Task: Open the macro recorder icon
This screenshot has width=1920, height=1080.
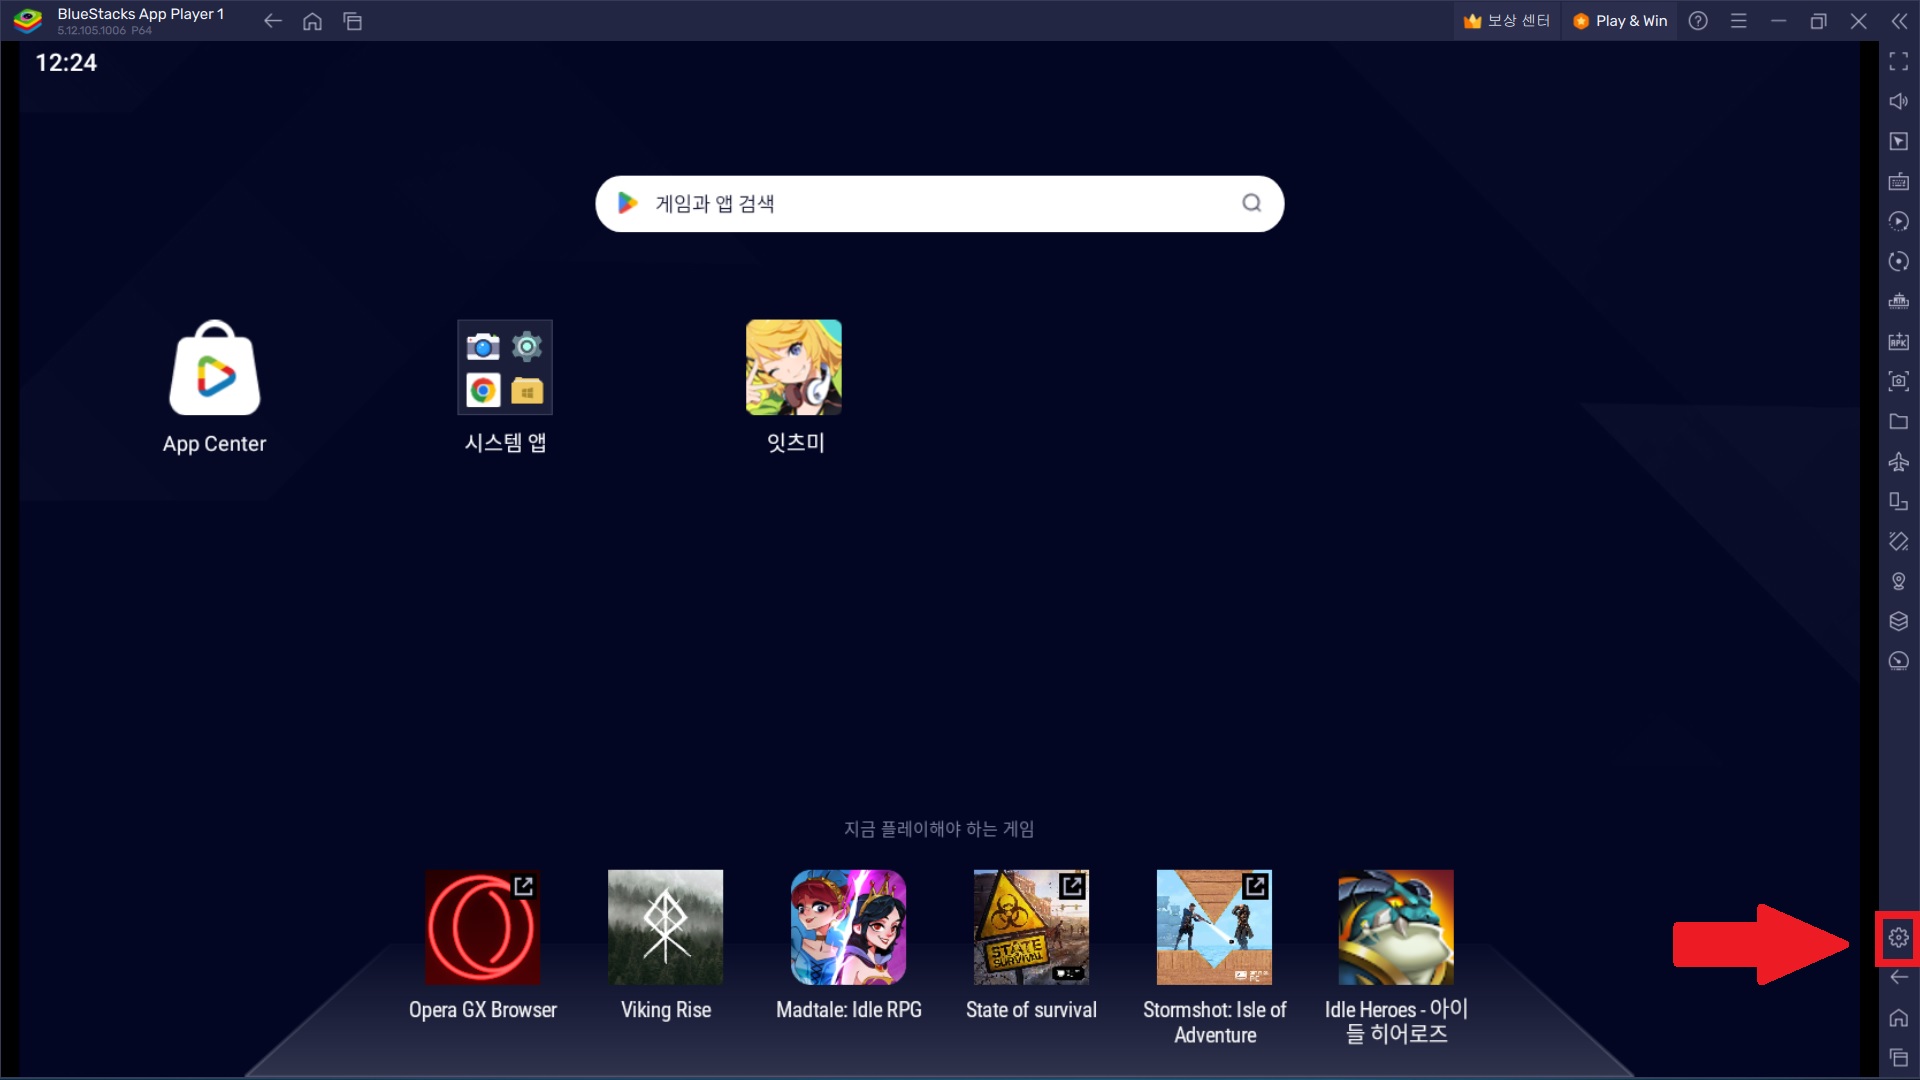Action: 1899,262
